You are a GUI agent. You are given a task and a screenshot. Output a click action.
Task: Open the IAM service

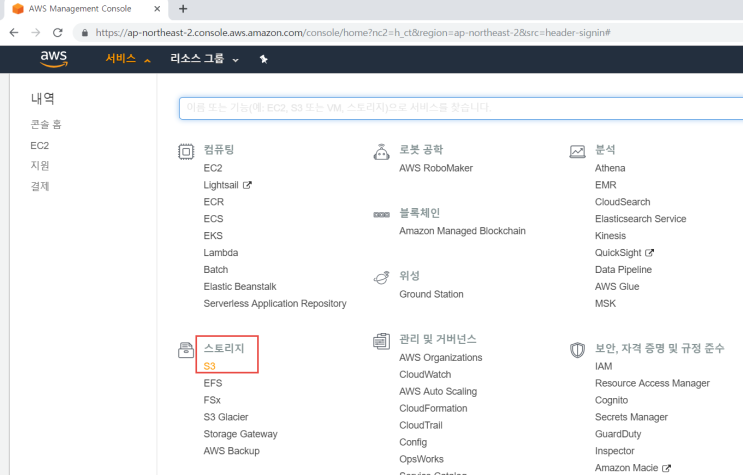click(x=603, y=366)
